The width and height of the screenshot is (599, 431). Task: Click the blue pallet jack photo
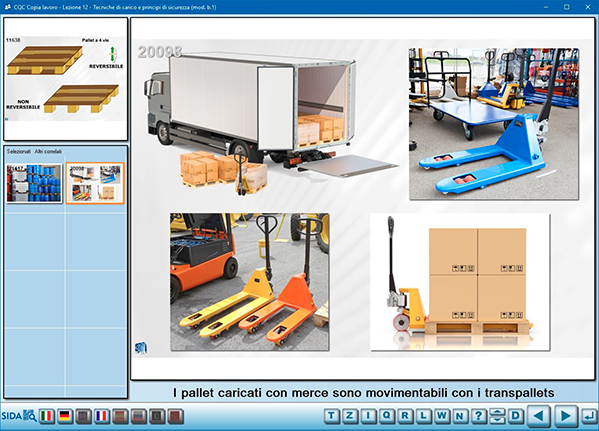(494, 123)
